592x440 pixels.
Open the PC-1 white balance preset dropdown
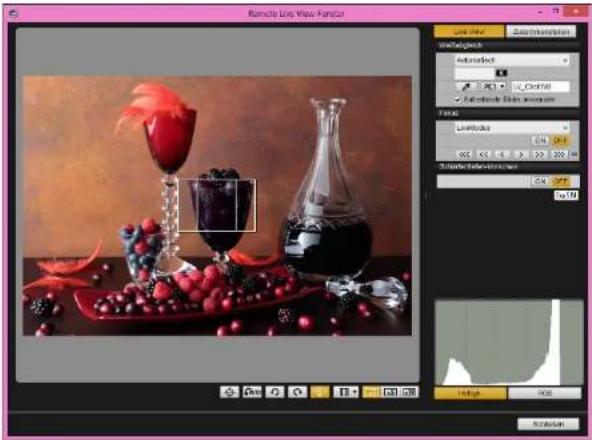pyautogui.click(x=494, y=86)
